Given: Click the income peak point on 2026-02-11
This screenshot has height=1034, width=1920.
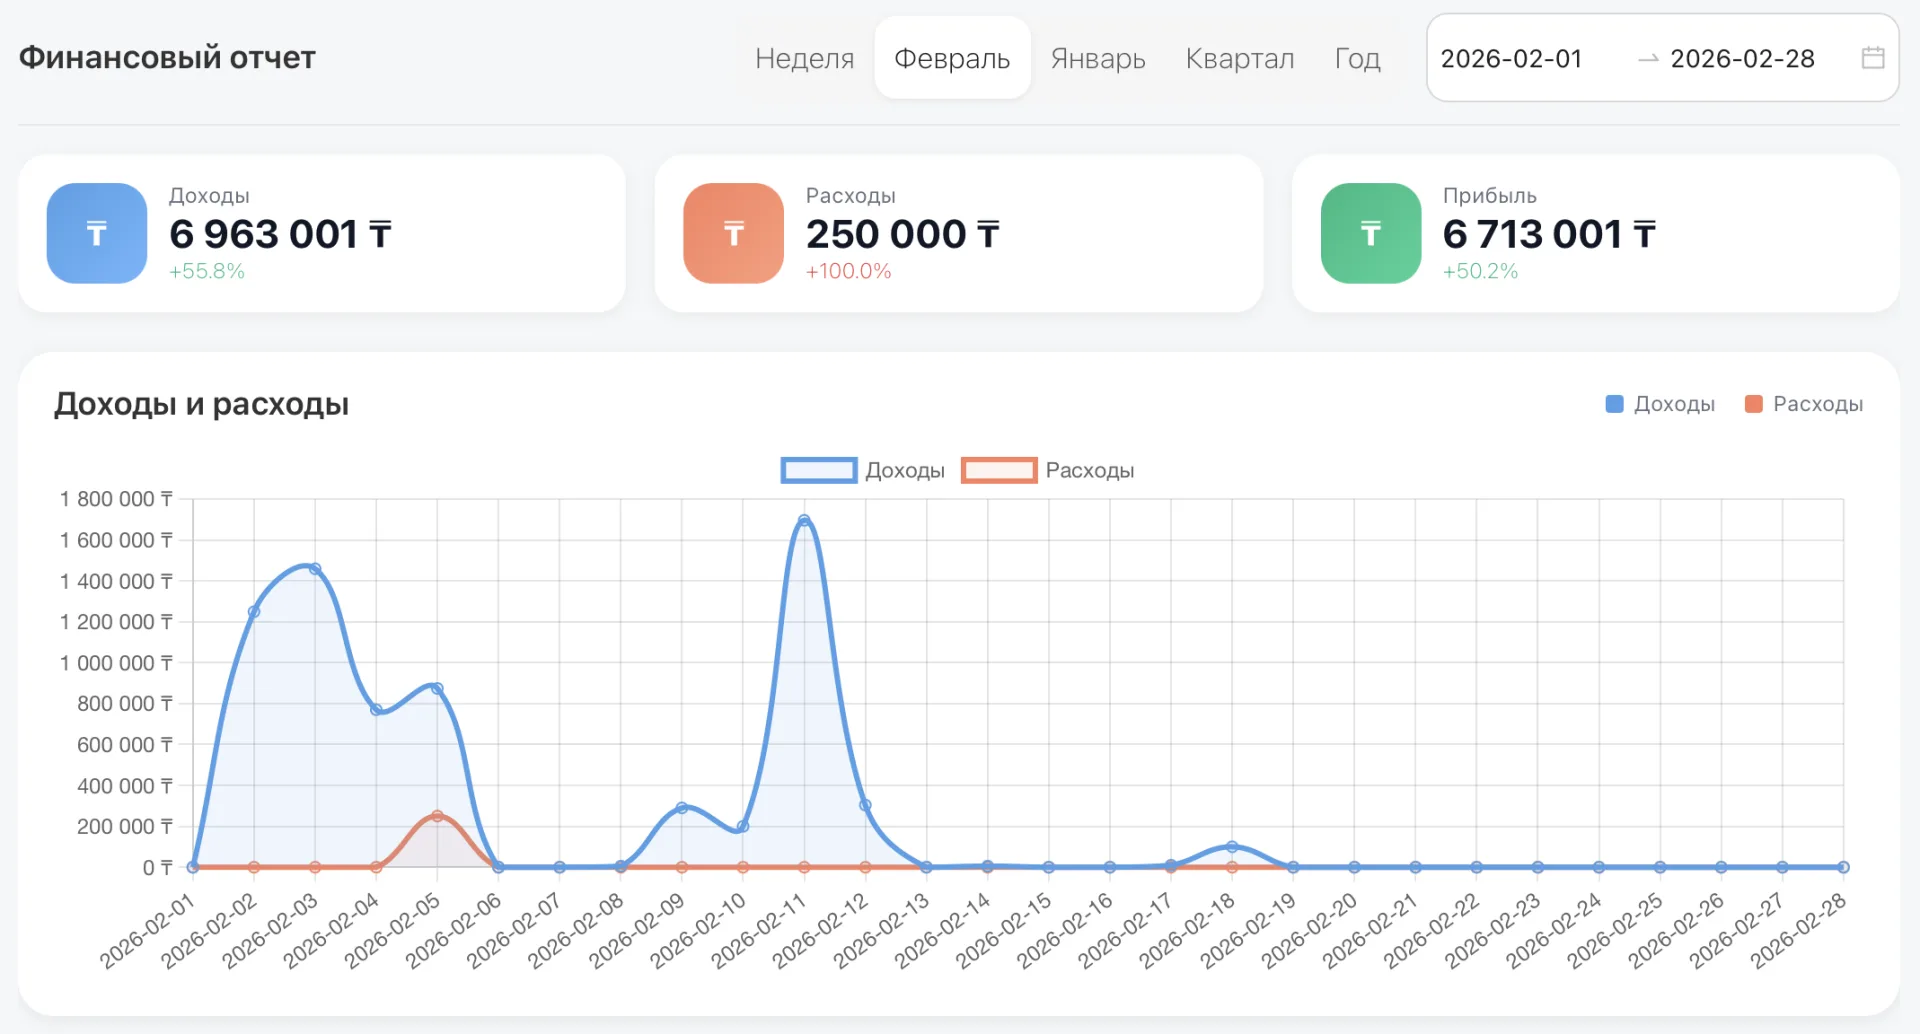Looking at the screenshot, I should tap(804, 520).
